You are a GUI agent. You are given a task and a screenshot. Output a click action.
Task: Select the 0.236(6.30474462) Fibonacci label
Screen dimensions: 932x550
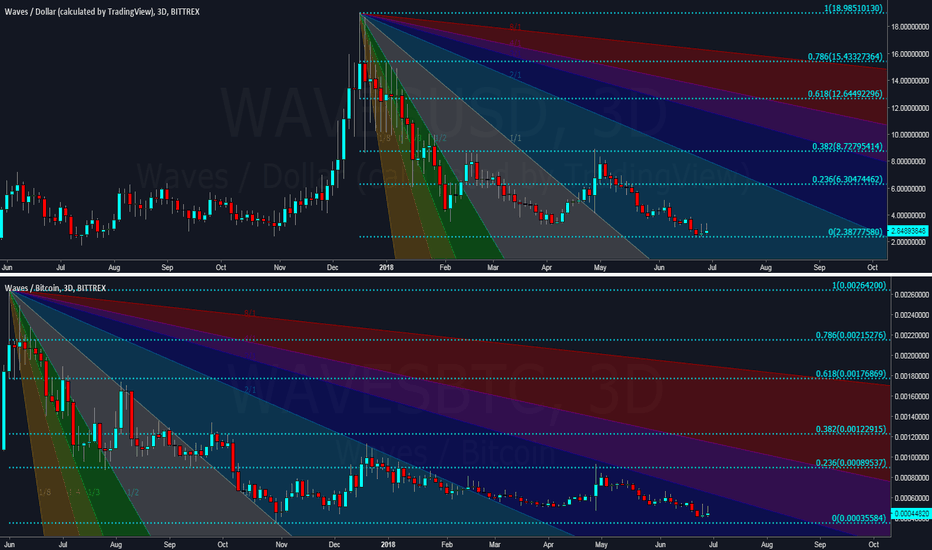coord(848,180)
